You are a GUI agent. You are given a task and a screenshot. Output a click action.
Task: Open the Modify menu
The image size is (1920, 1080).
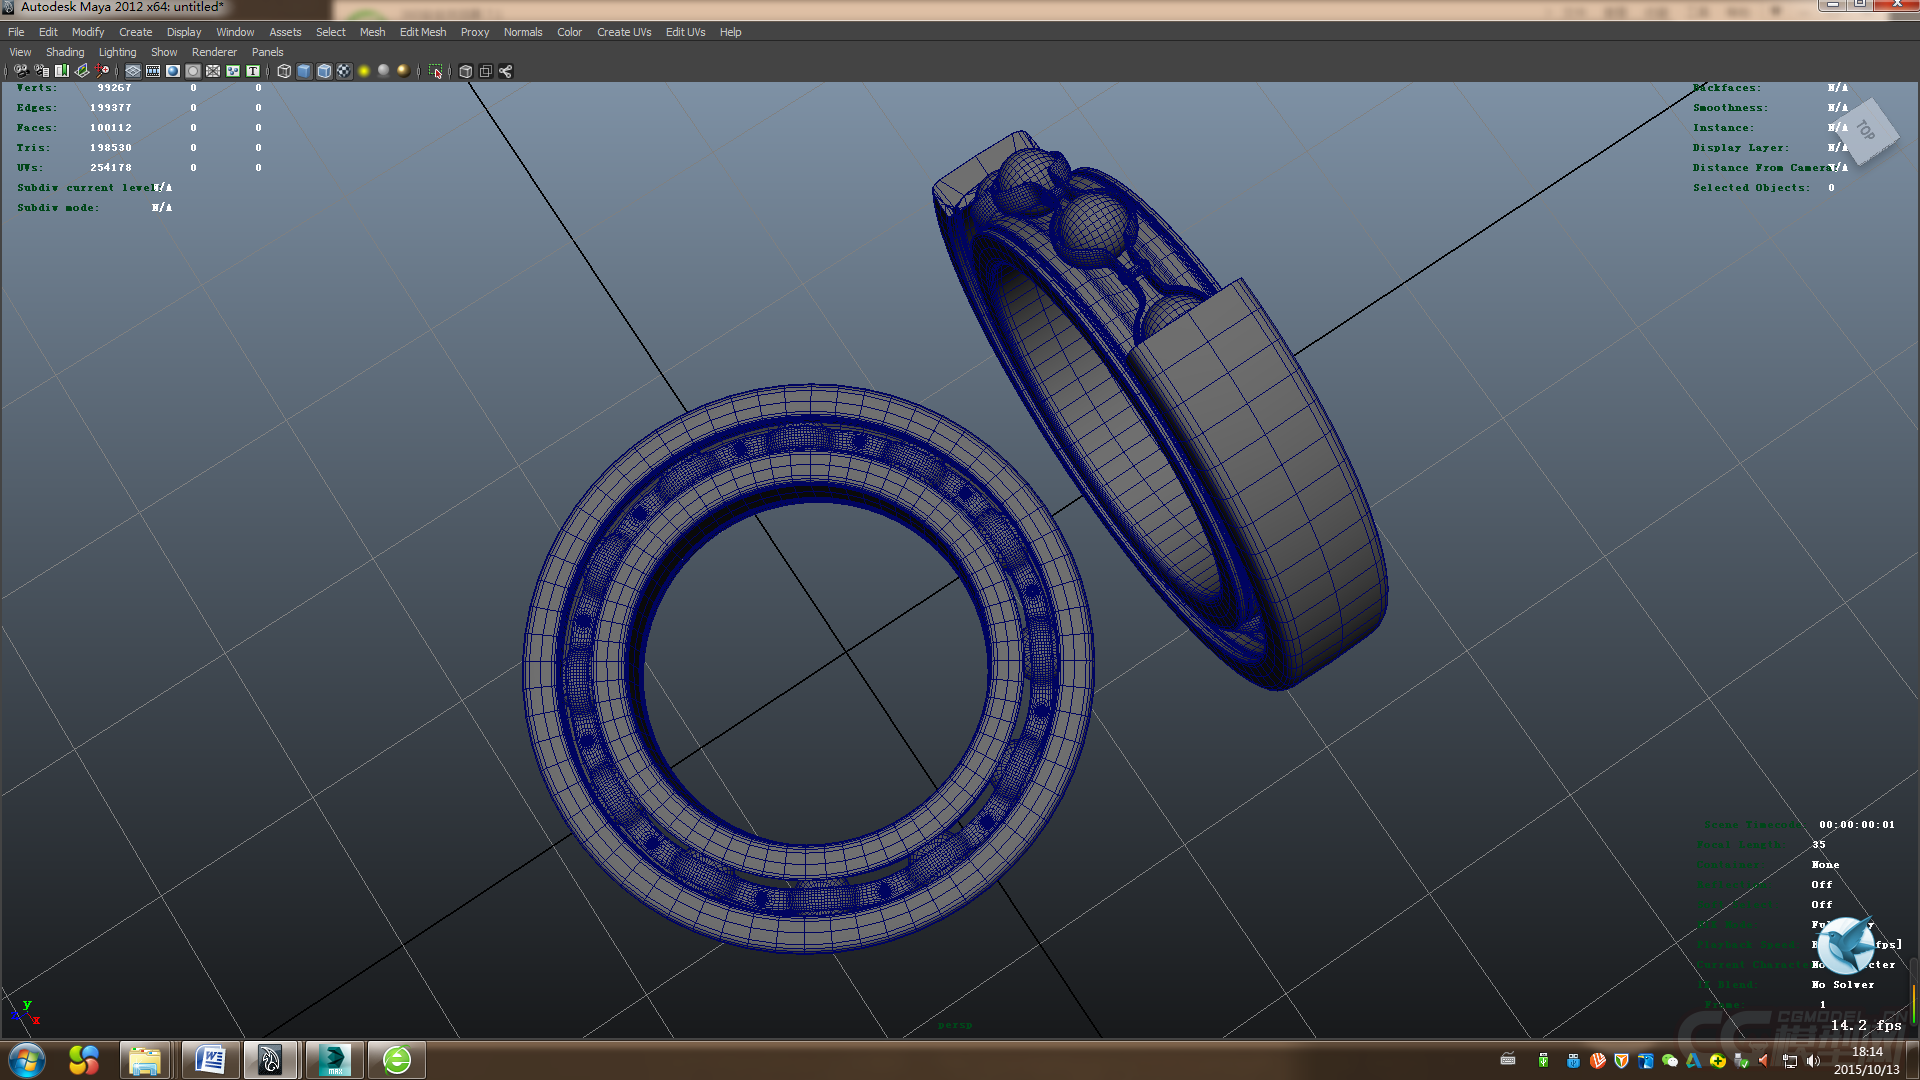coord(88,32)
